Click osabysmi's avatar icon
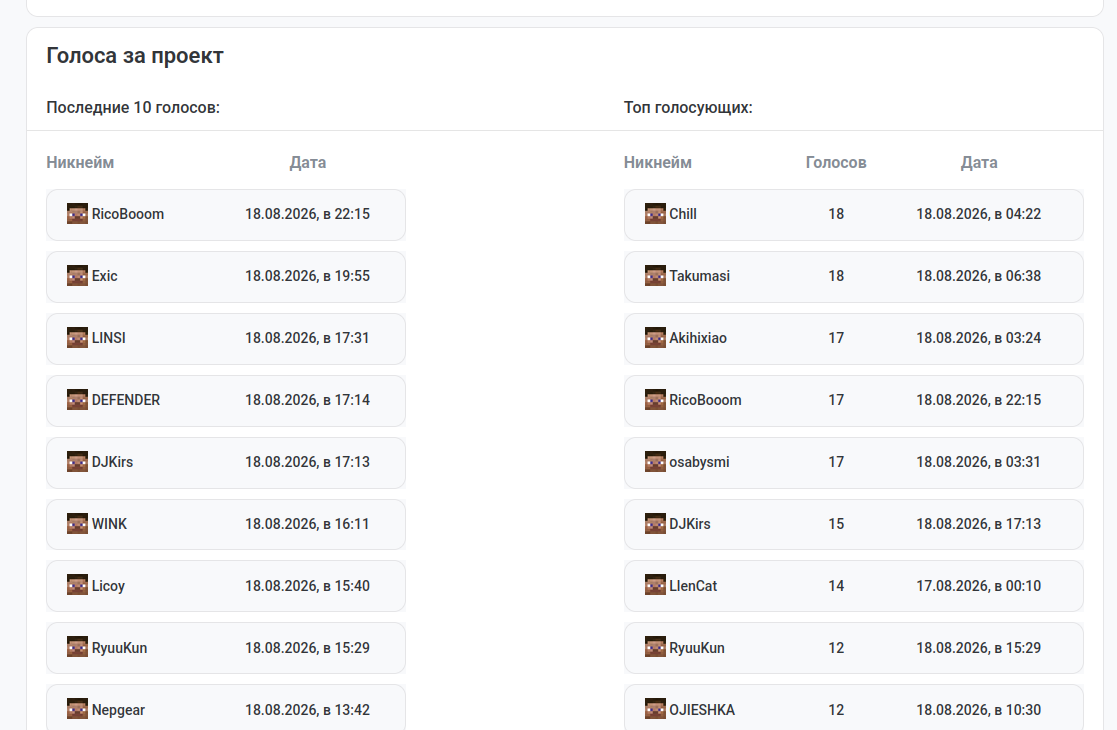Screen dimensions: 1117x730 (x=655, y=462)
